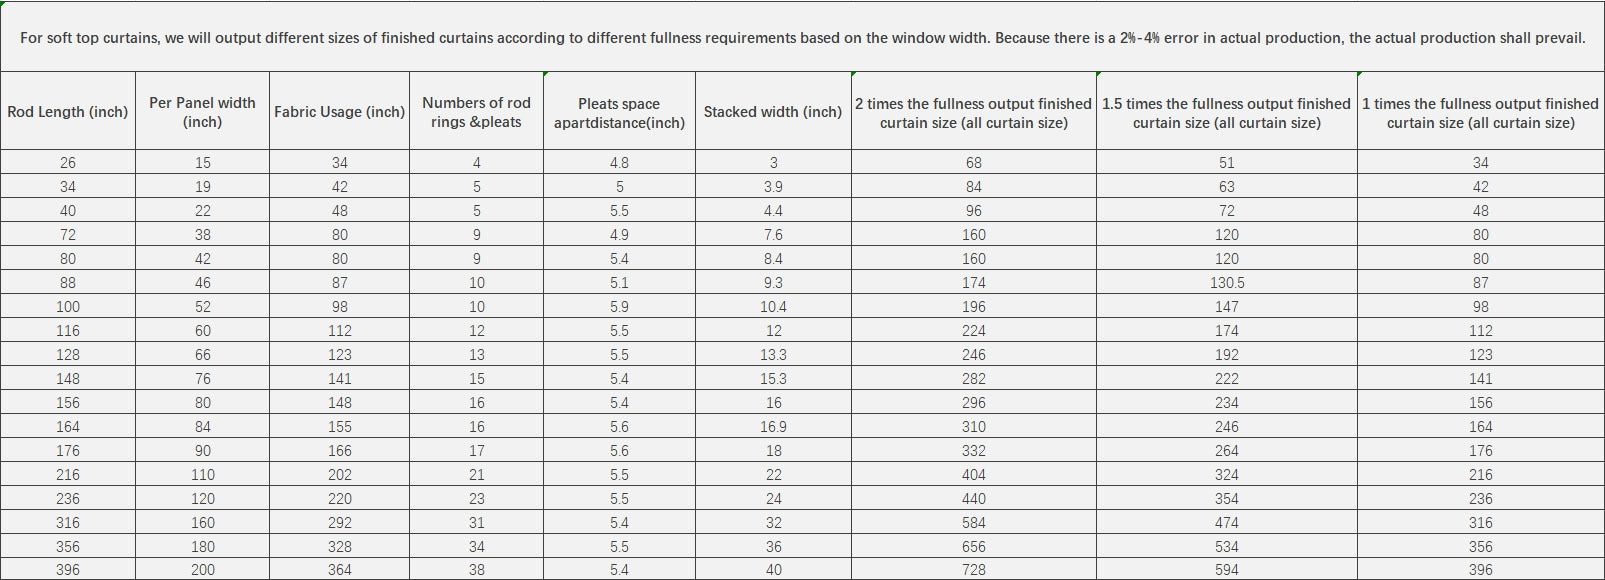This screenshot has height=580, width=1605.
Task: Click the pleats space value 4.8
Action: [x=619, y=163]
